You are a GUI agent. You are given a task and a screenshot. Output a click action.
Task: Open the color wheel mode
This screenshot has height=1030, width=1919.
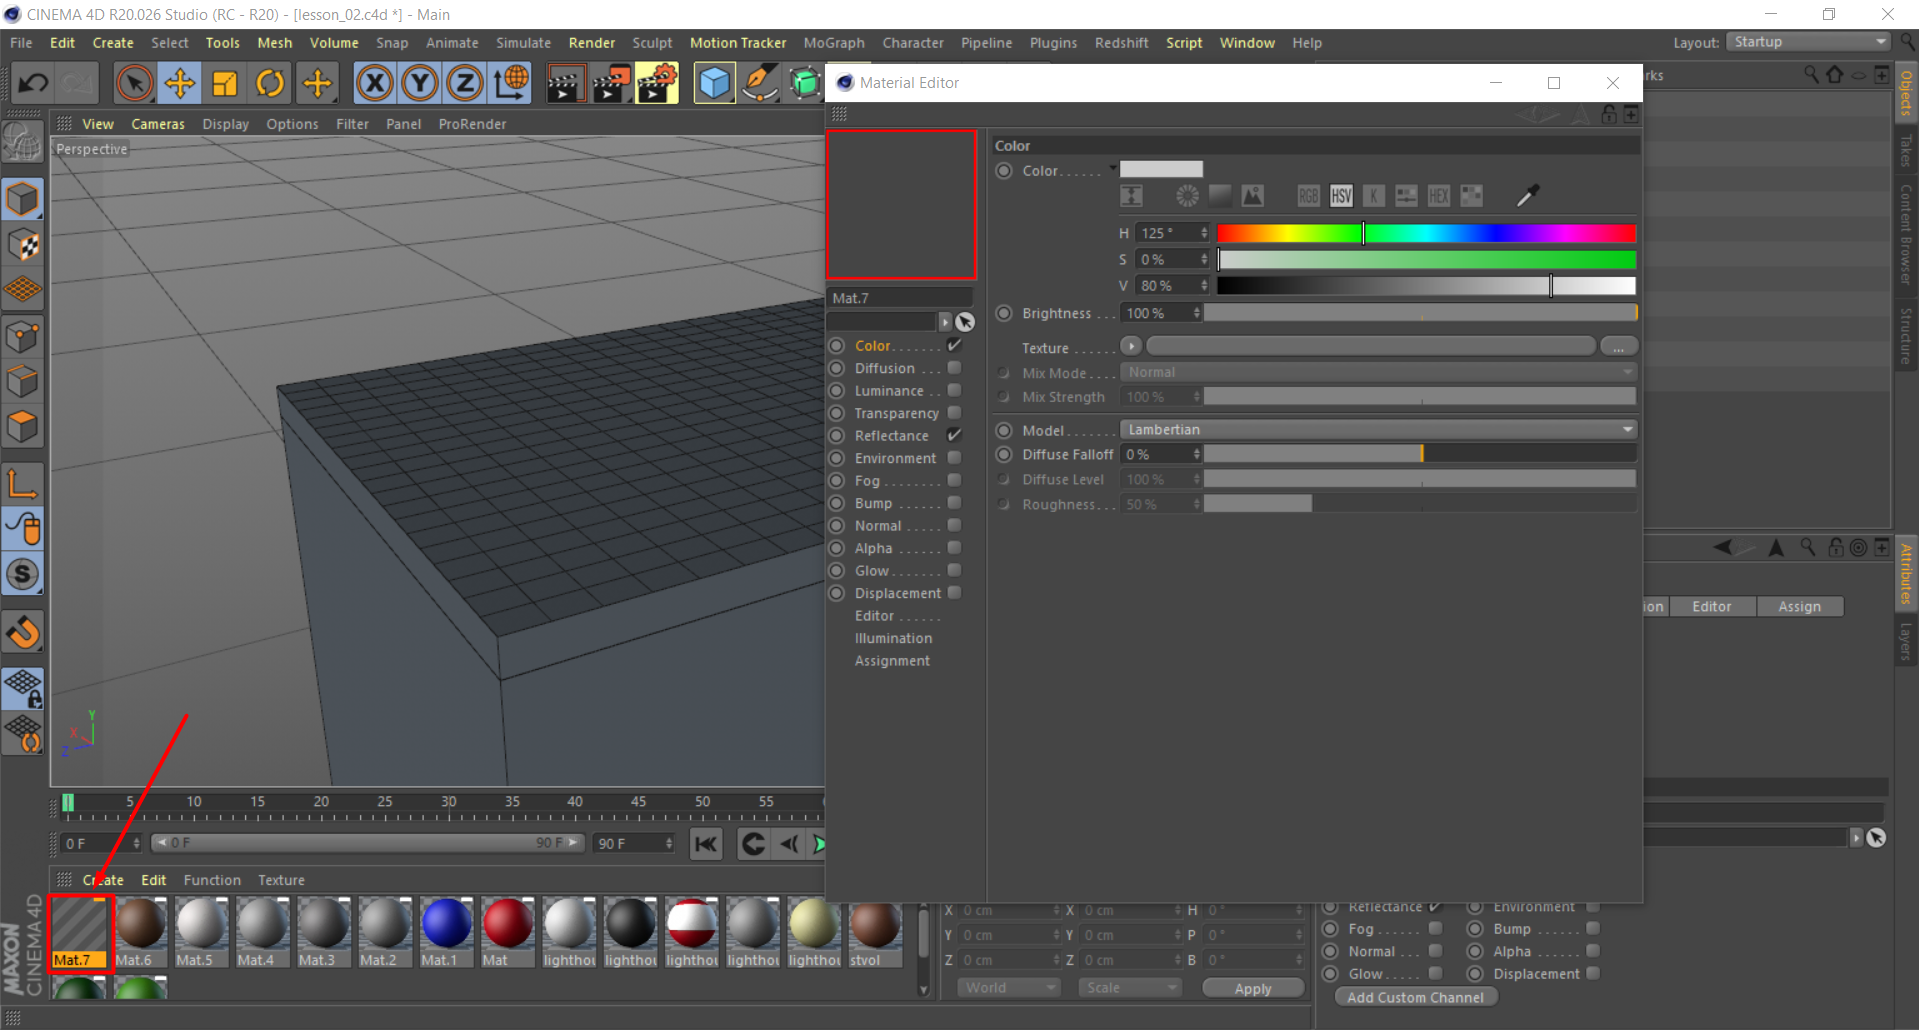(1187, 196)
